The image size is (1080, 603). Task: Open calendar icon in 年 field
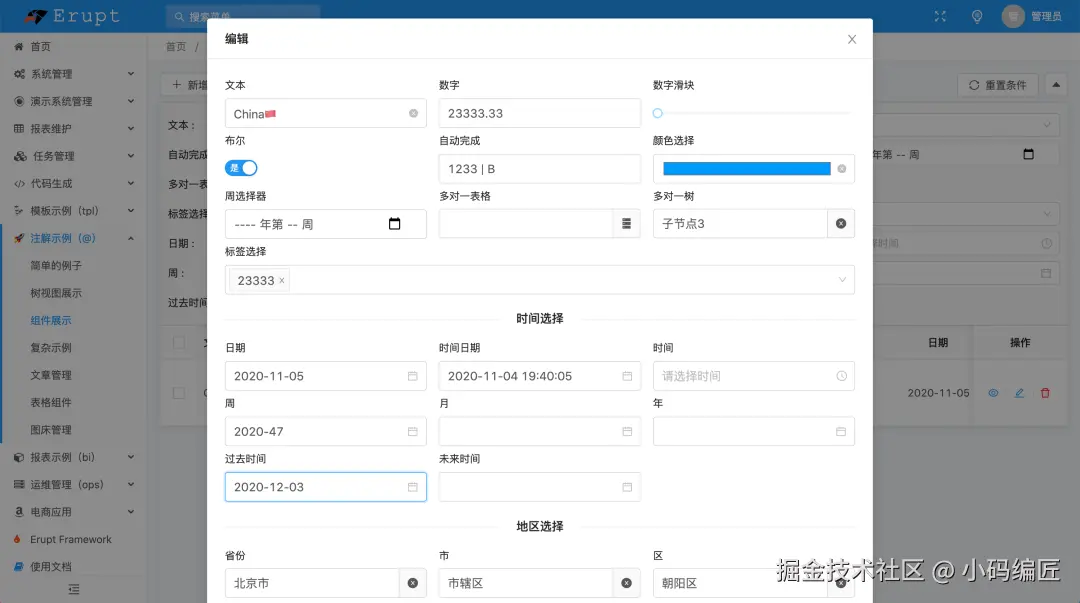[x=841, y=431]
